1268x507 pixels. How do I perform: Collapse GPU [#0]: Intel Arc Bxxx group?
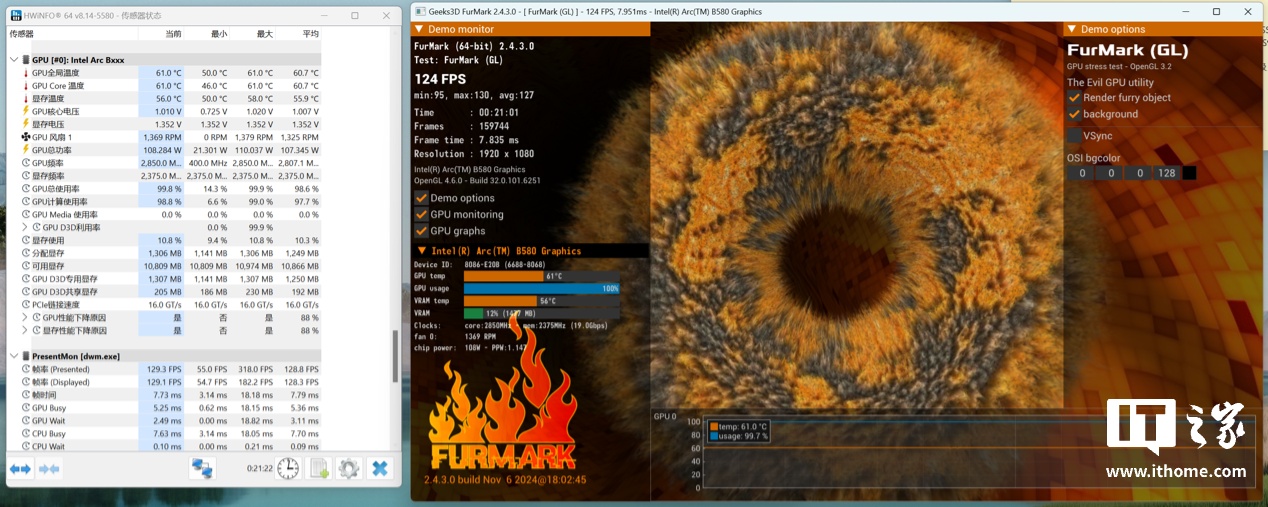coord(14,60)
